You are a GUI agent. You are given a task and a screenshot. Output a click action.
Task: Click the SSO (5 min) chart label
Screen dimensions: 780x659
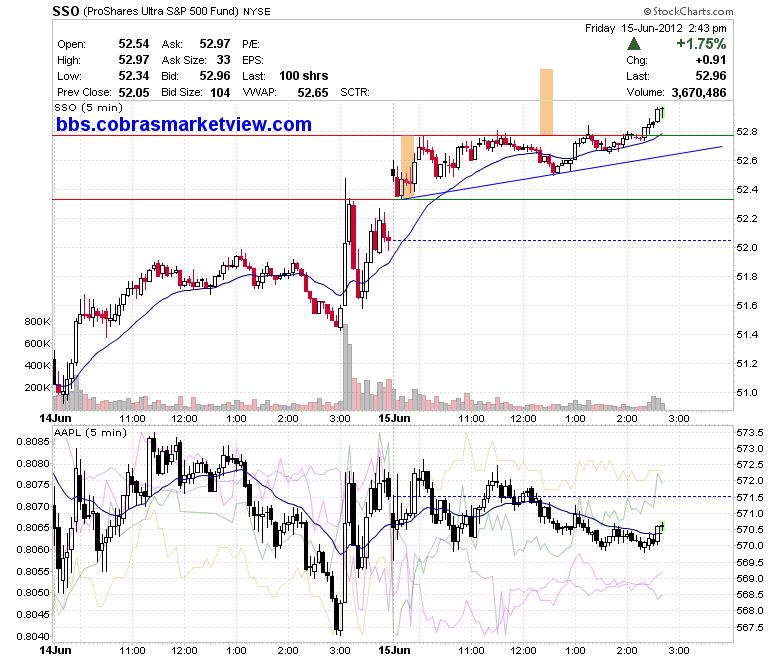pyautogui.click(x=88, y=107)
